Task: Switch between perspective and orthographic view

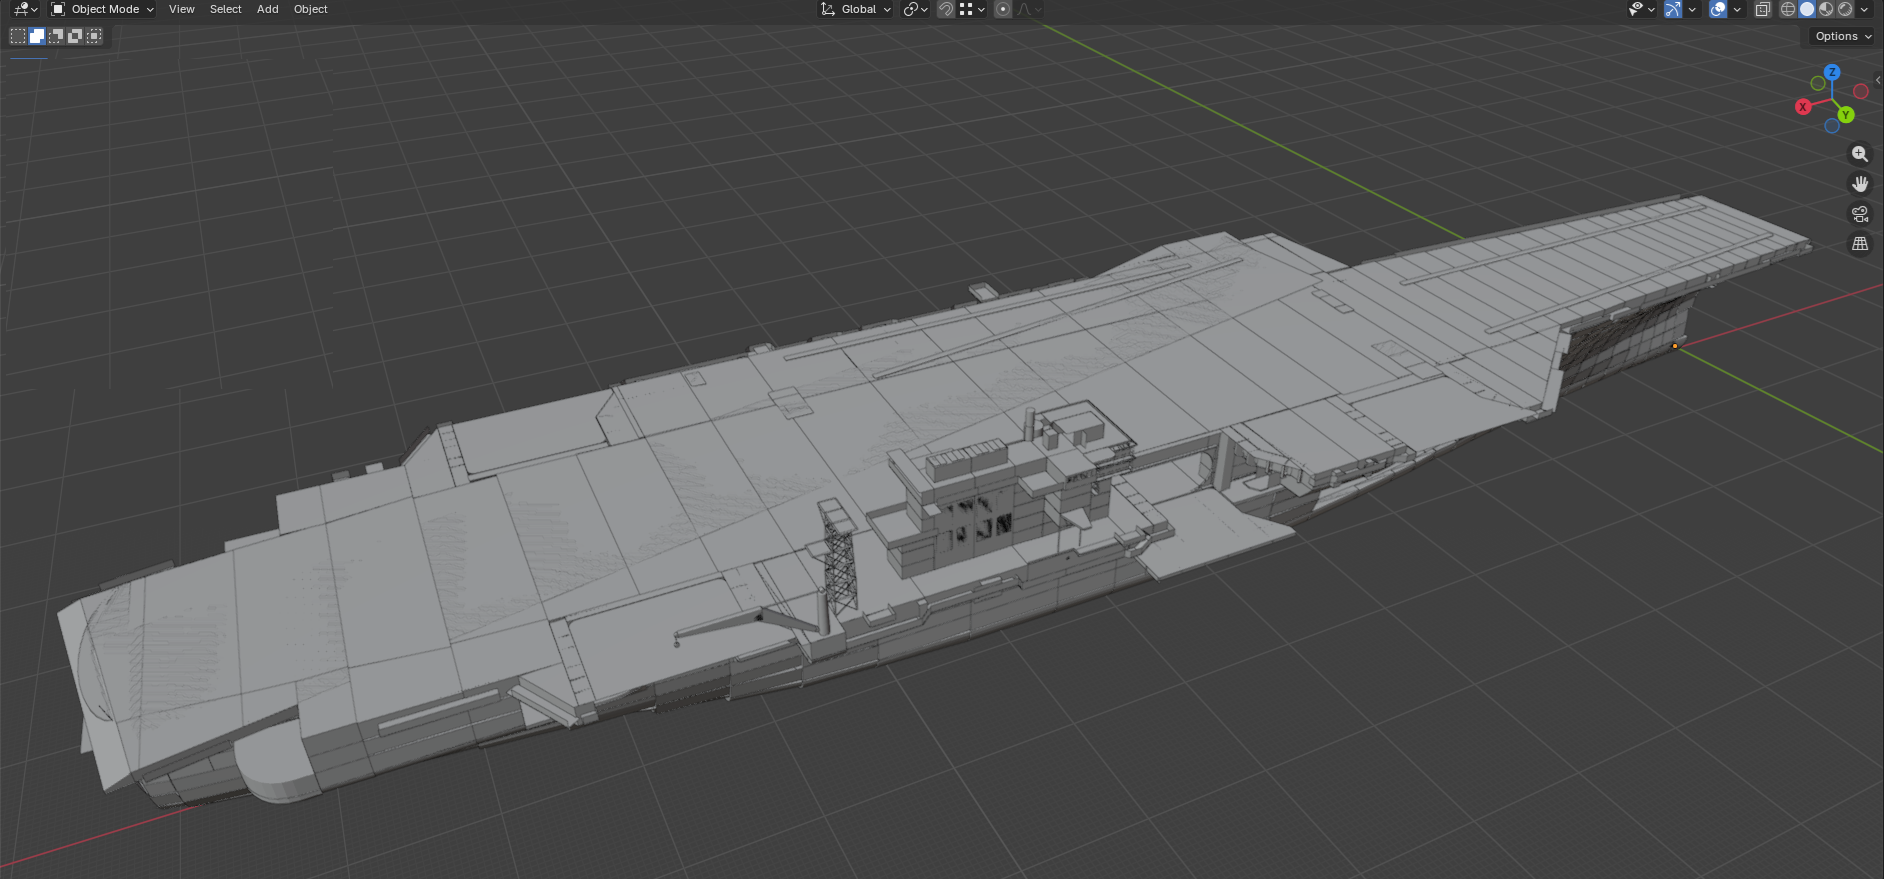Action: (x=1860, y=244)
